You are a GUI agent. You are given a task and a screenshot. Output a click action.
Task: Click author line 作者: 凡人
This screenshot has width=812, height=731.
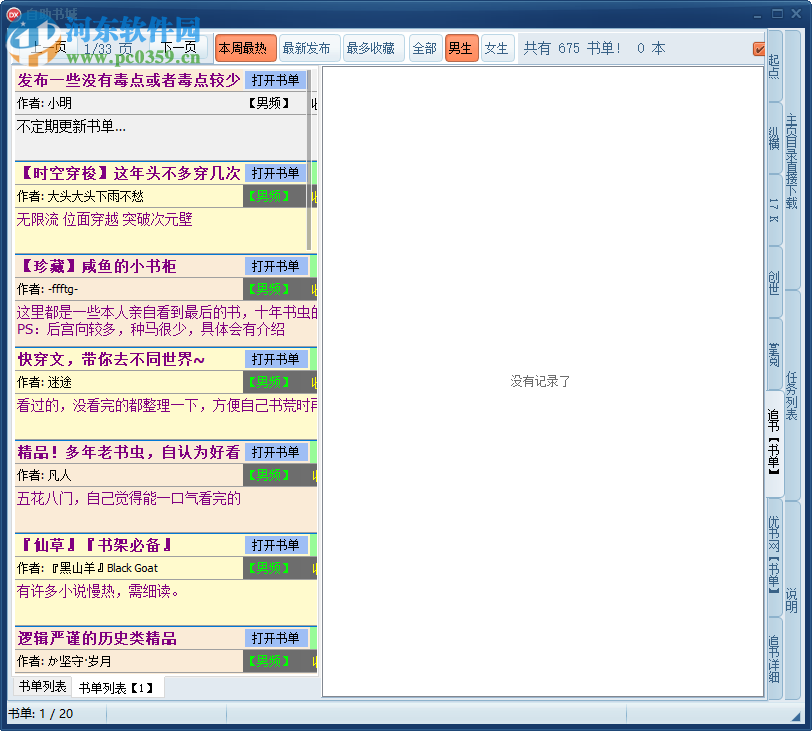point(45,475)
